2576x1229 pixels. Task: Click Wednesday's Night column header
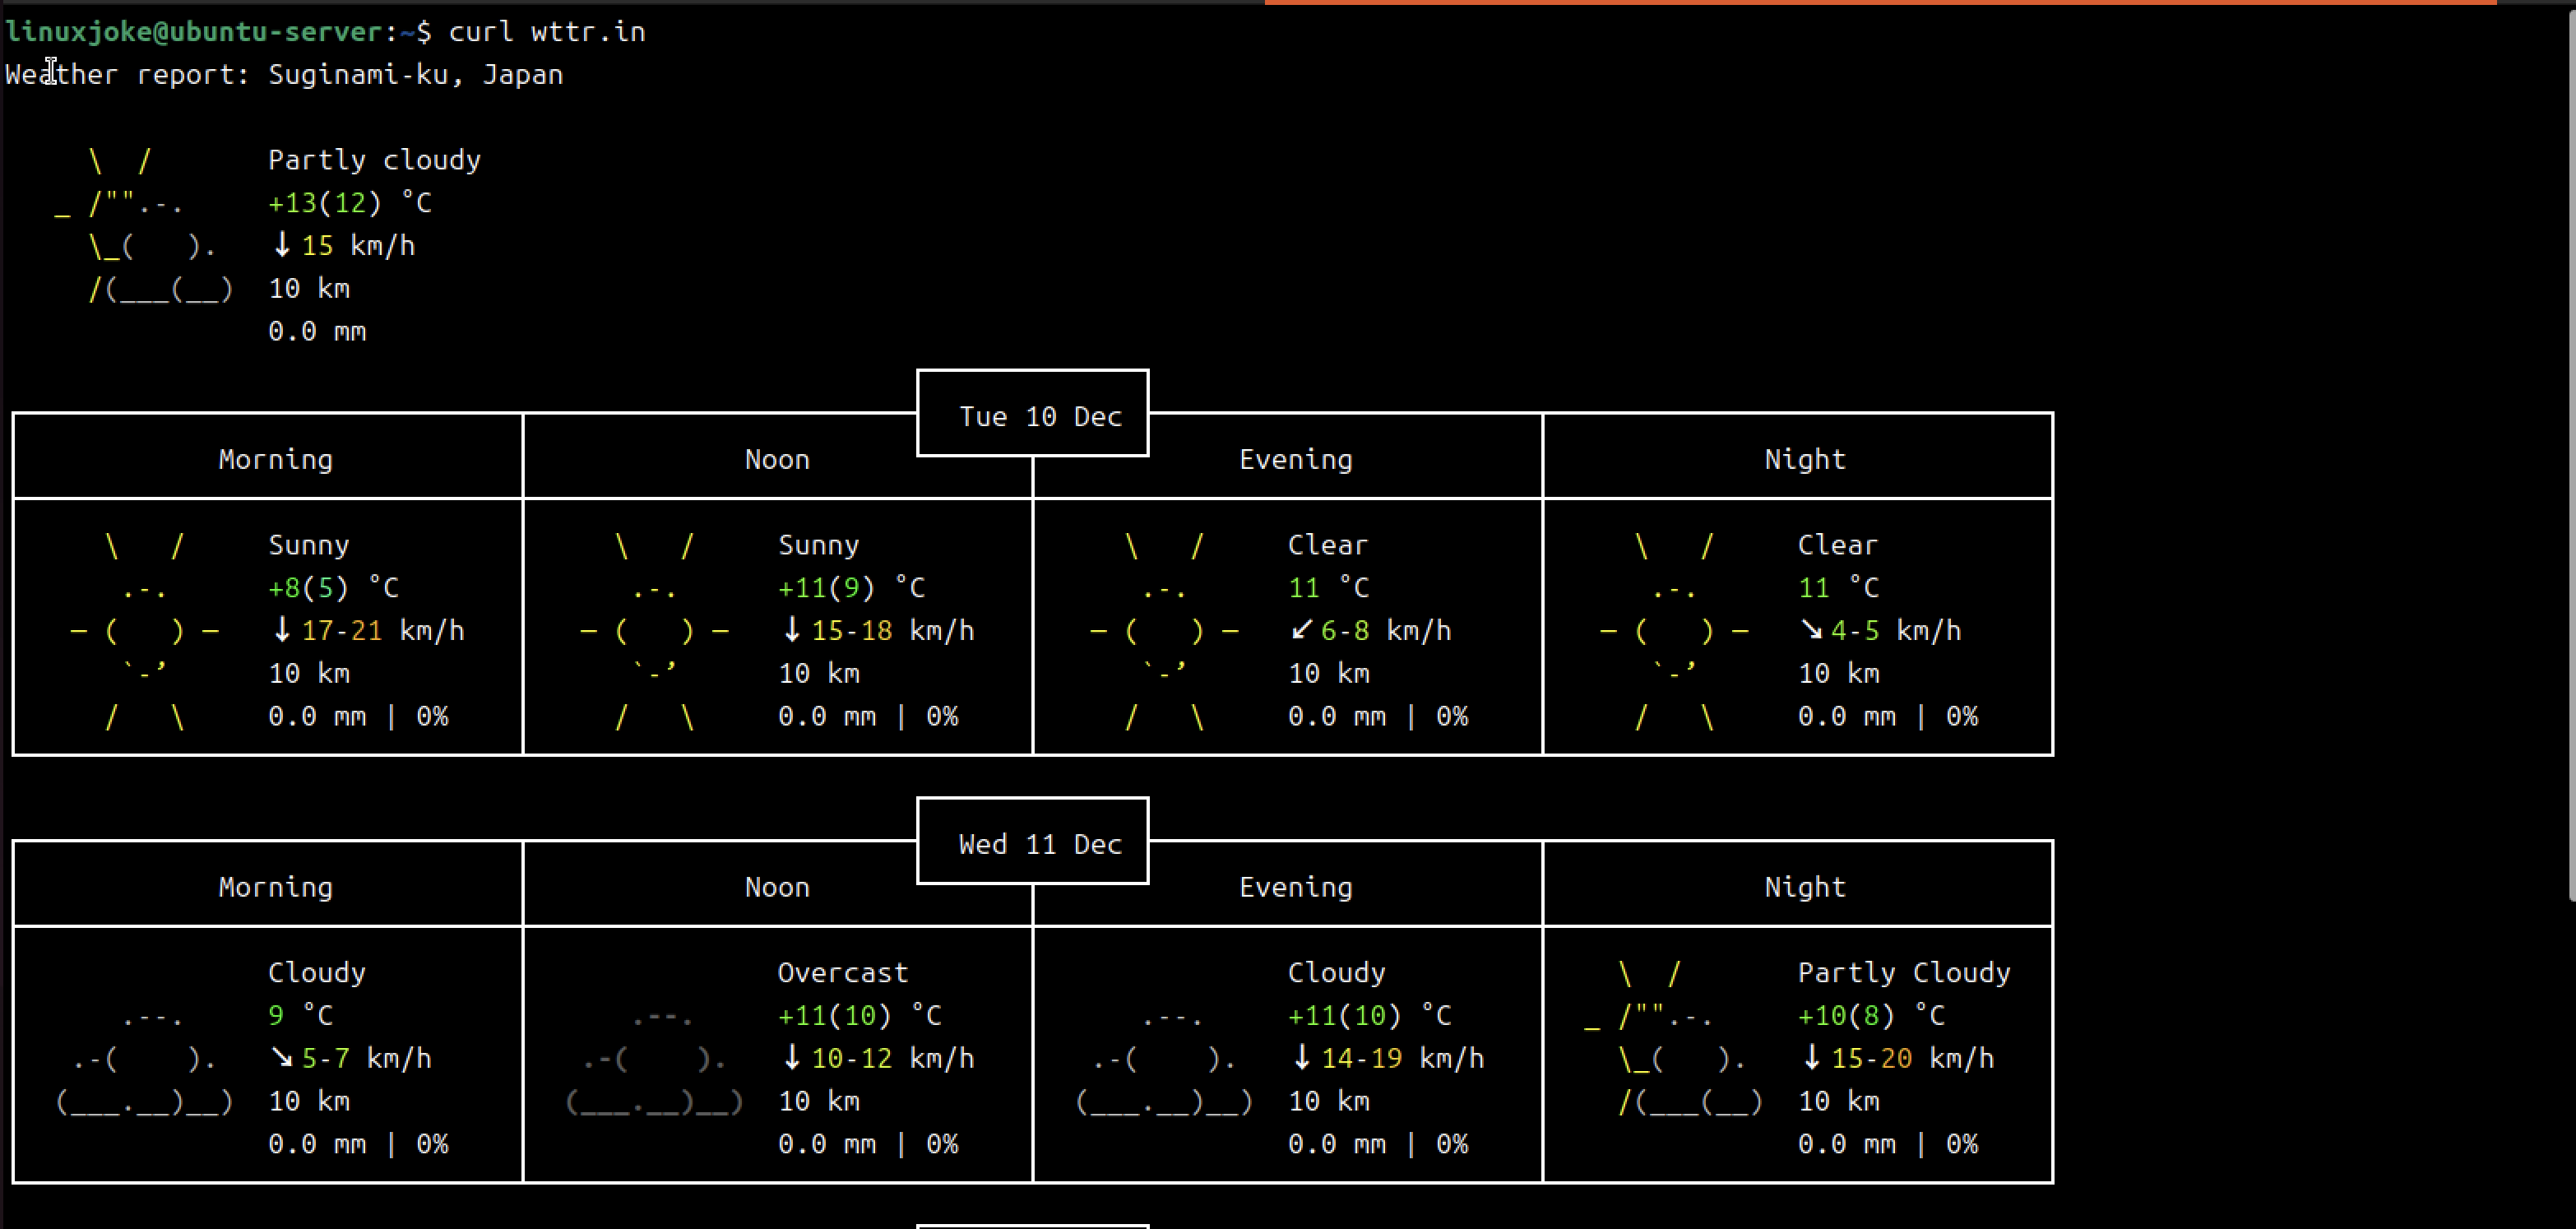pos(1804,887)
